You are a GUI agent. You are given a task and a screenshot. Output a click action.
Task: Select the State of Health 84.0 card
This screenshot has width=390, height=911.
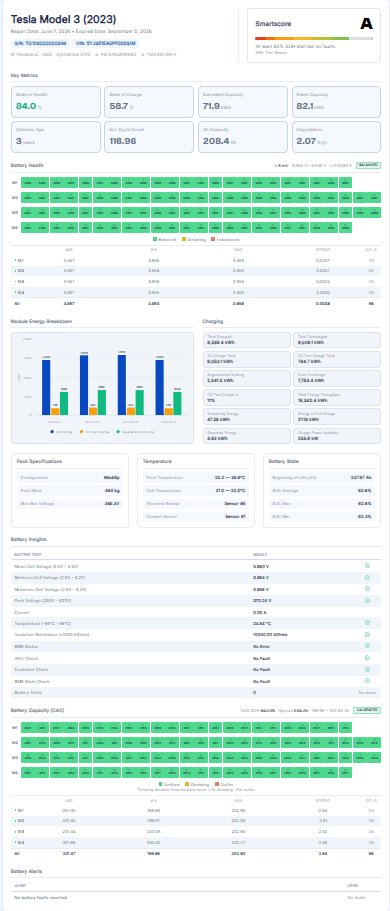pyautogui.click(x=56, y=102)
